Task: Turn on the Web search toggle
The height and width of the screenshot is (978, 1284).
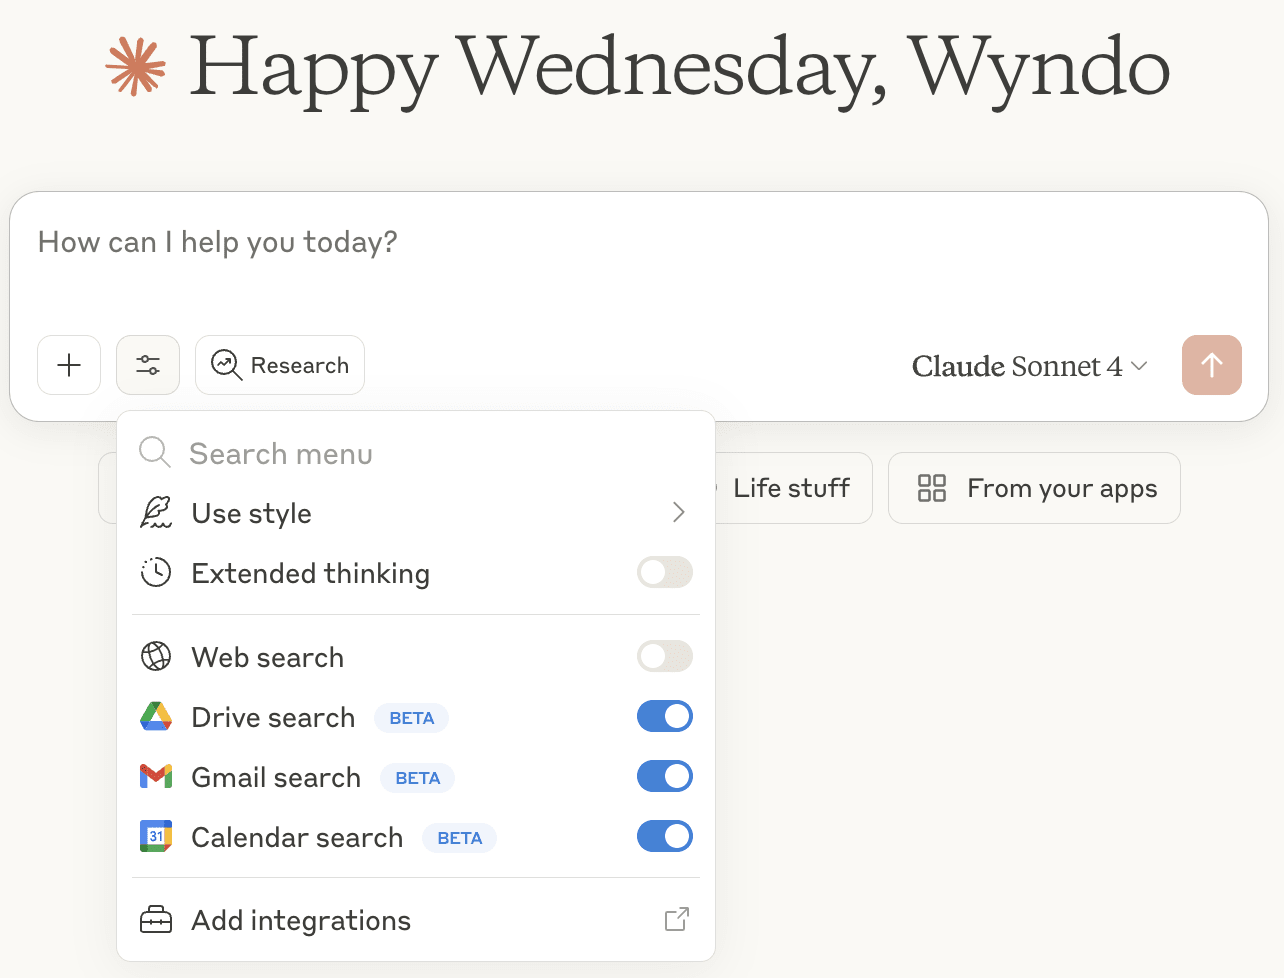Action: click(x=664, y=657)
